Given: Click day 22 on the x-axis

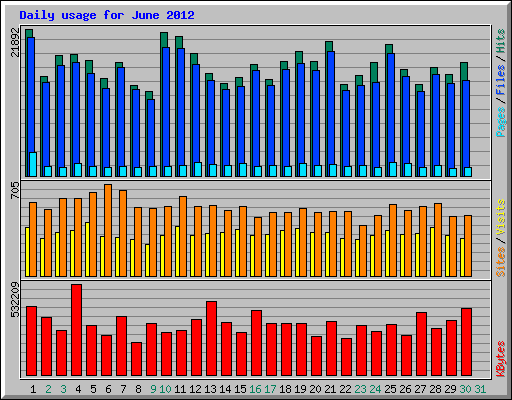Looking at the screenshot, I should pyautogui.click(x=345, y=389).
